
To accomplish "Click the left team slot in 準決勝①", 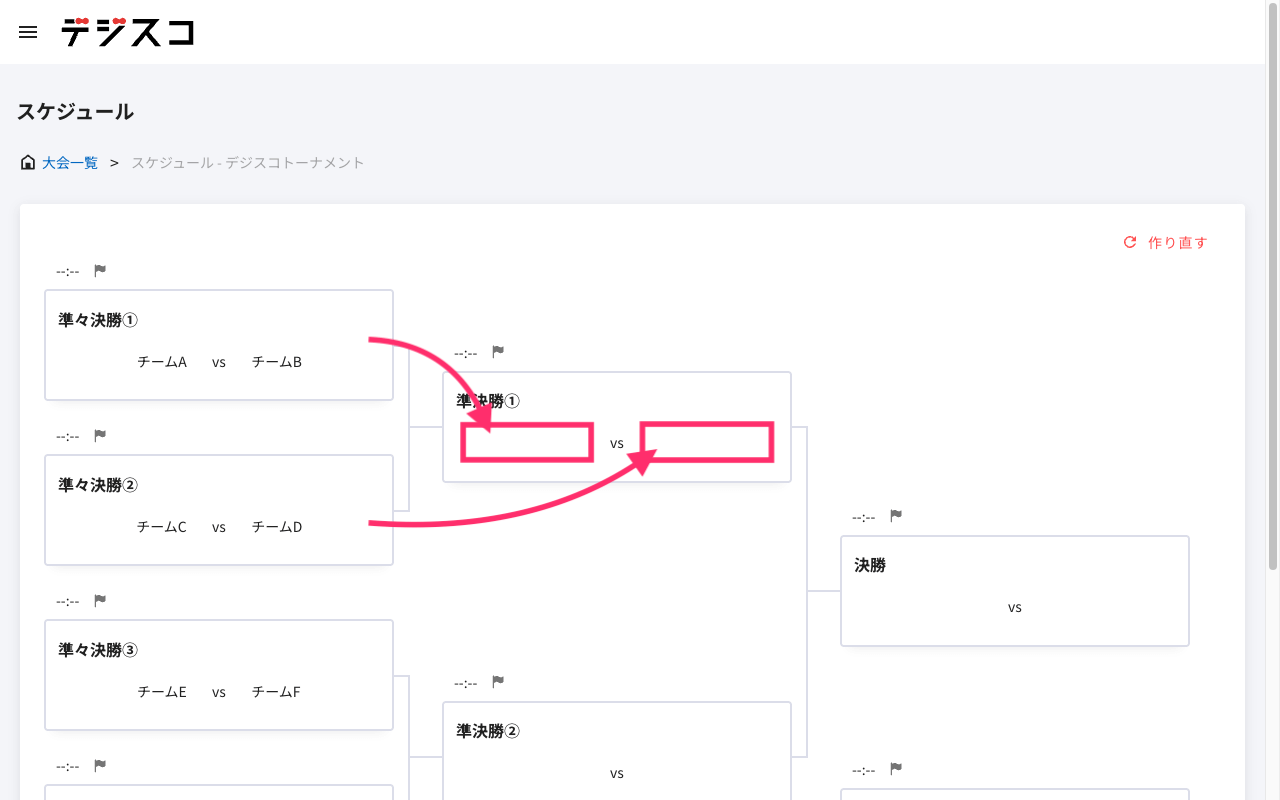I will (x=527, y=442).
